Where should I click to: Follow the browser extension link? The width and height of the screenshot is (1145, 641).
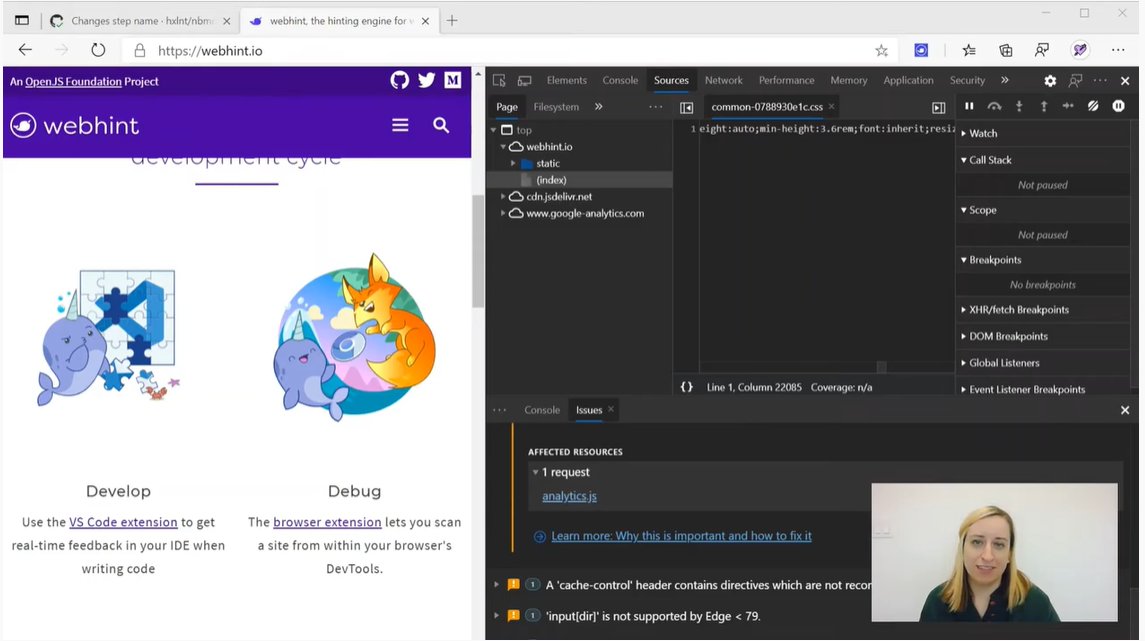tap(327, 522)
